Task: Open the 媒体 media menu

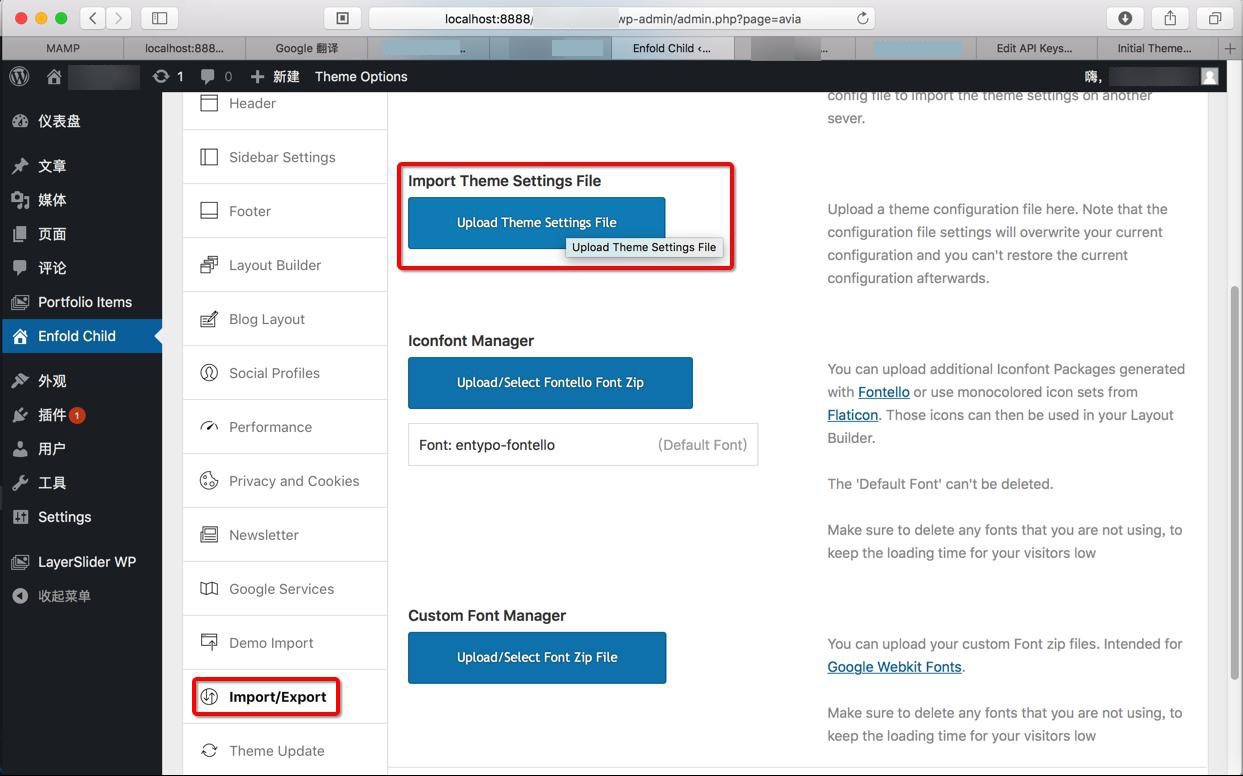Action: tap(81, 200)
